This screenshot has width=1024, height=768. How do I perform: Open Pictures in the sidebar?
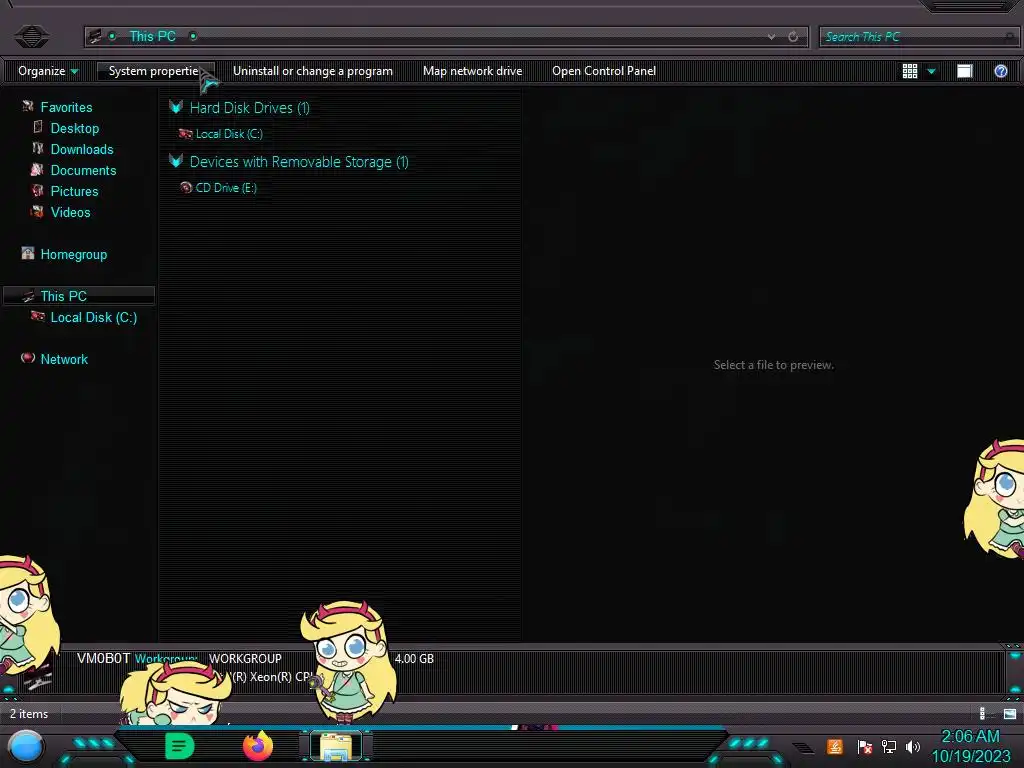point(74,191)
